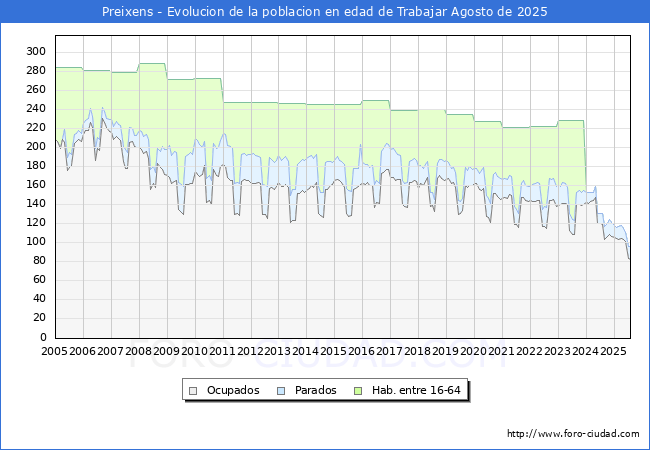Click the 2020 x-axis year label
Image resolution: width=650 pixels, height=450 pixels.
click(473, 351)
